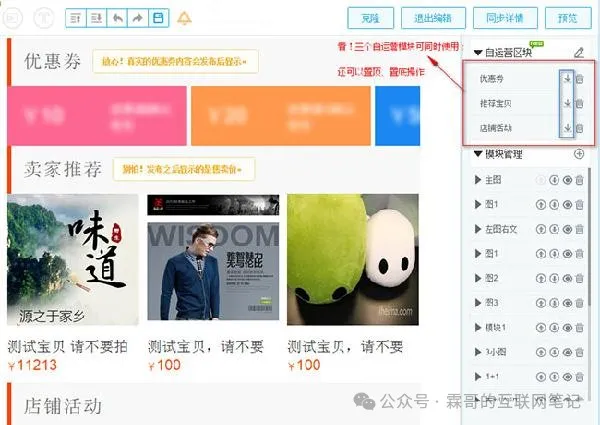The width and height of the screenshot is (600, 425).
Task: Click the undo arrow in the toolbar
Action: pyautogui.click(x=117, y=18)
